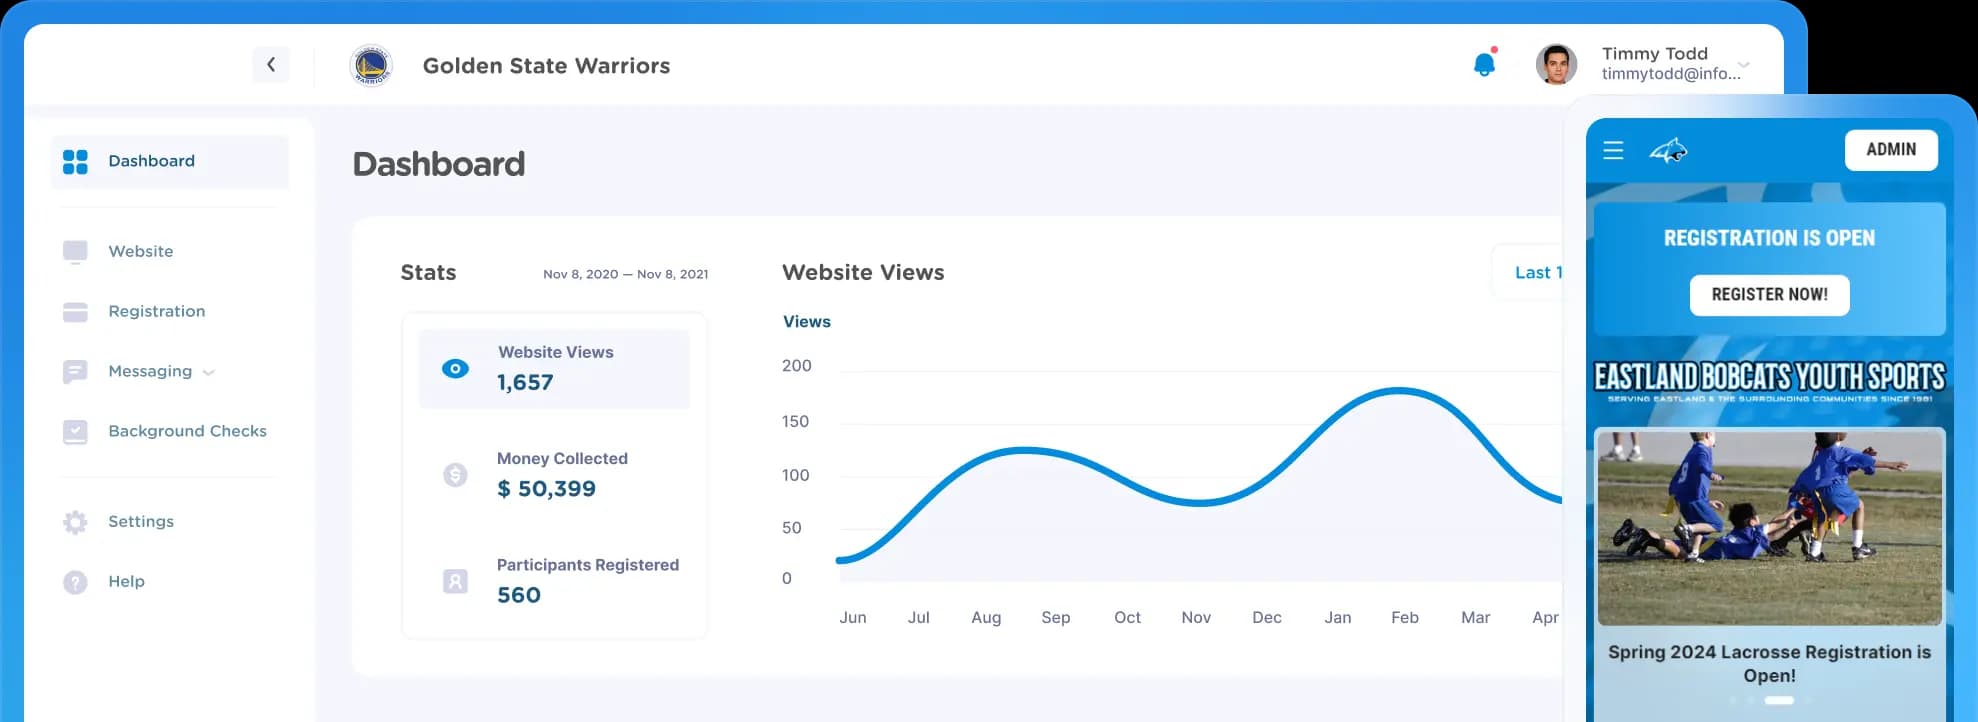Viewport: 1978px width, 722px height.
Task: Click the Golden State Warriors team logo
Action: pyautogui.click(x=371, y=65)
